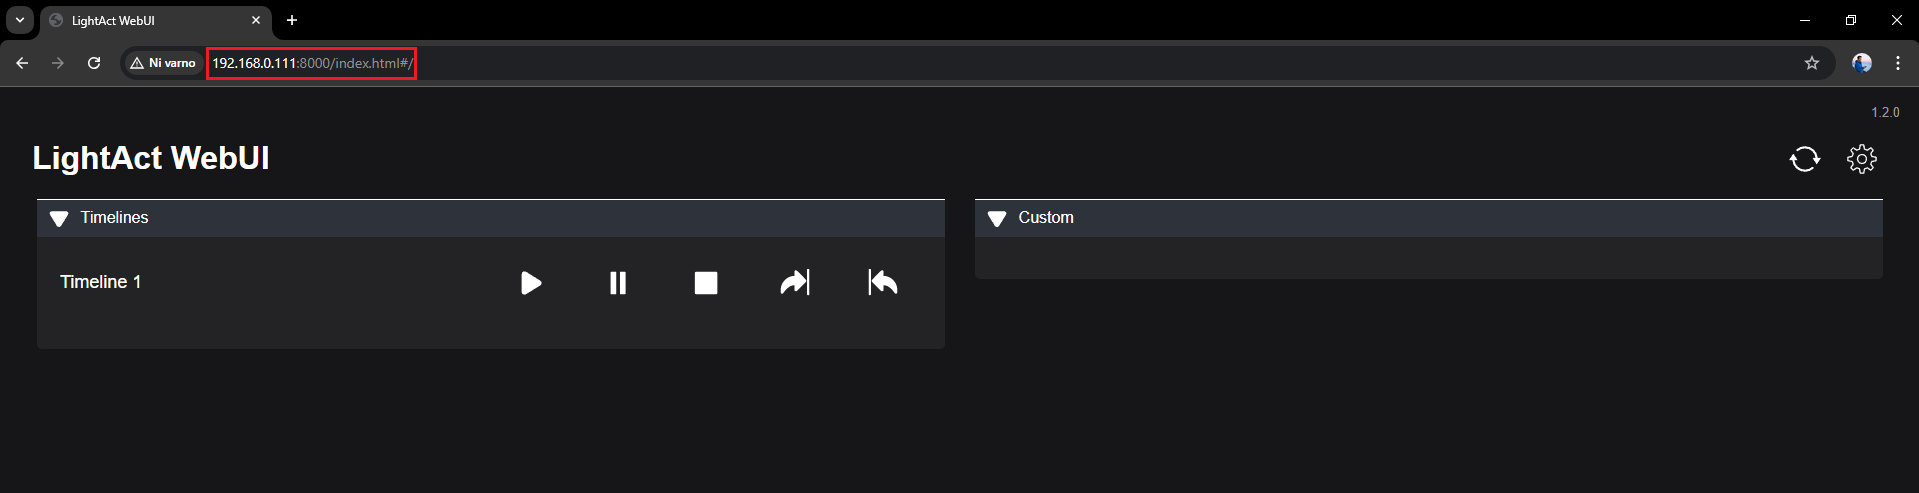Image resolution: width=1919 pixels, height=493 pixels.
Task: Collapse the Custom panel
Action: [997, 218]
